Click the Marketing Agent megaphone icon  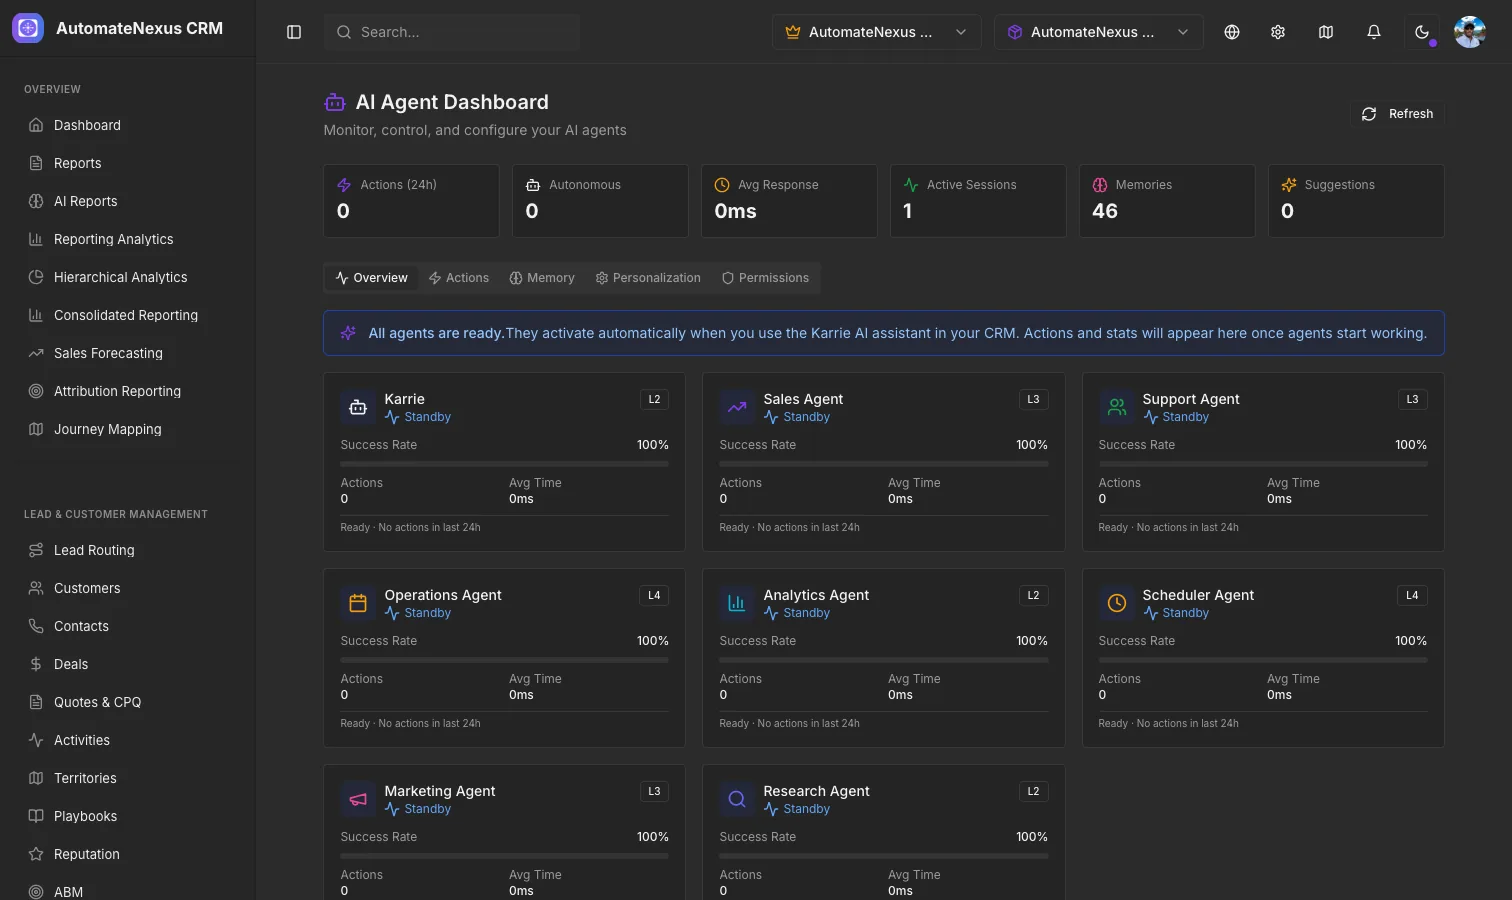coord(358,799)
